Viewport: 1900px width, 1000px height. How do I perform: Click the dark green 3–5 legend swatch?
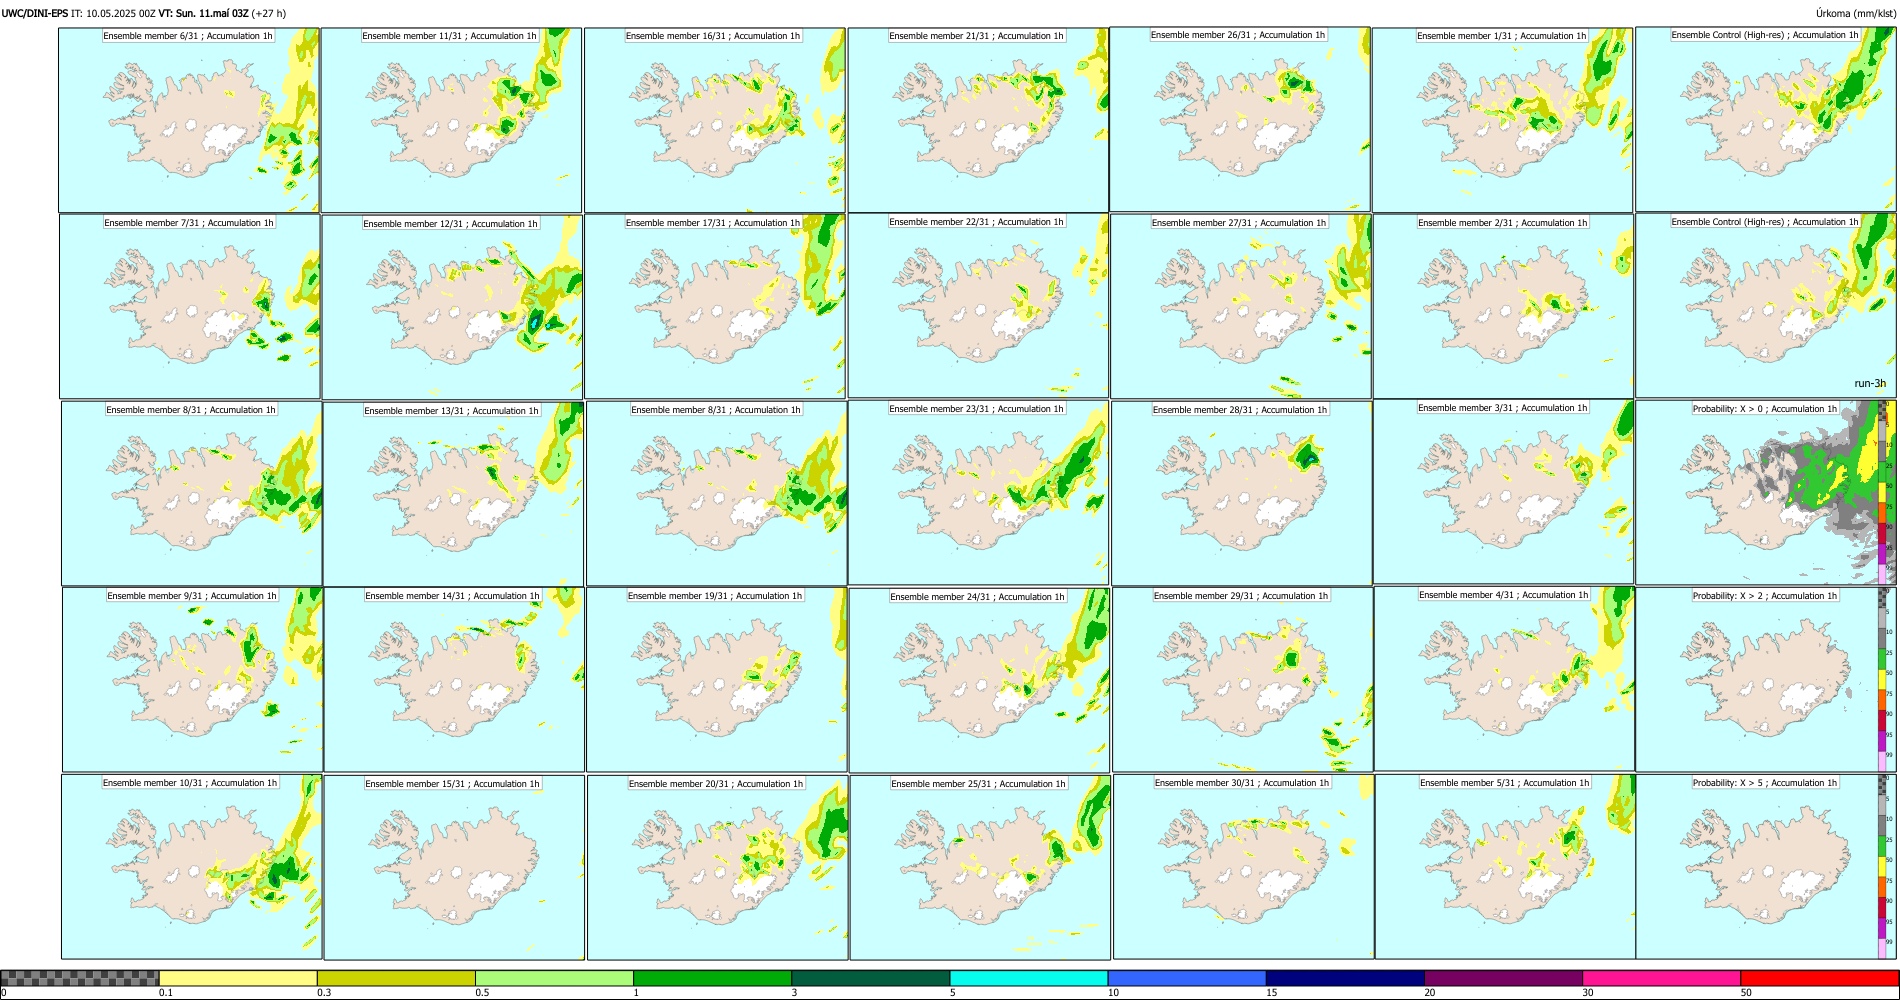tap(870, 978)
